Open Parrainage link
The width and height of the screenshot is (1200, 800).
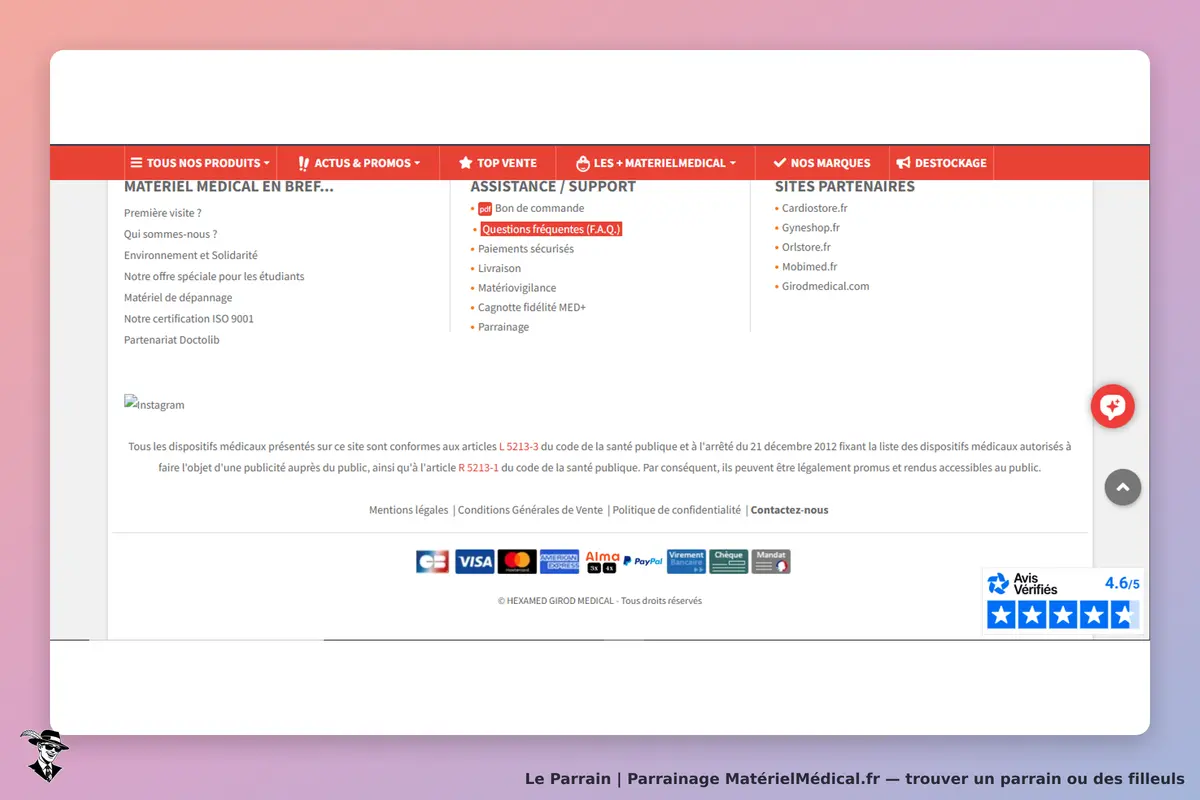click(x=504, y=327)
